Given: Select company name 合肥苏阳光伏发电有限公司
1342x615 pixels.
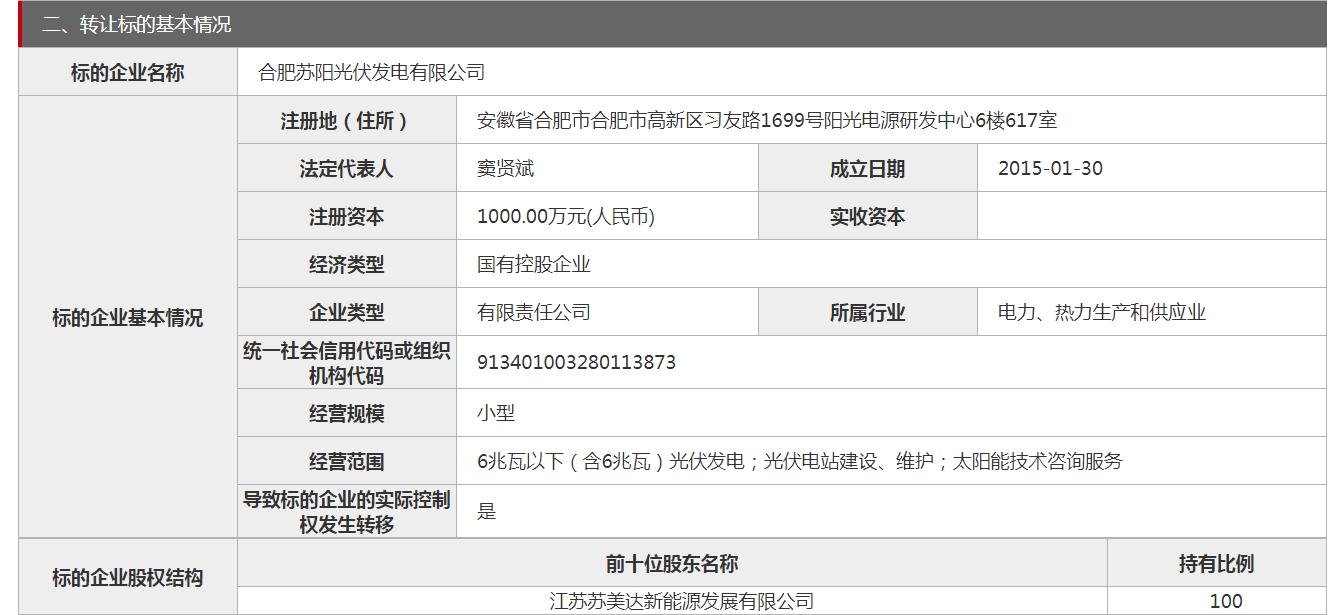Looking at the screenshot, I should point(371,72).
